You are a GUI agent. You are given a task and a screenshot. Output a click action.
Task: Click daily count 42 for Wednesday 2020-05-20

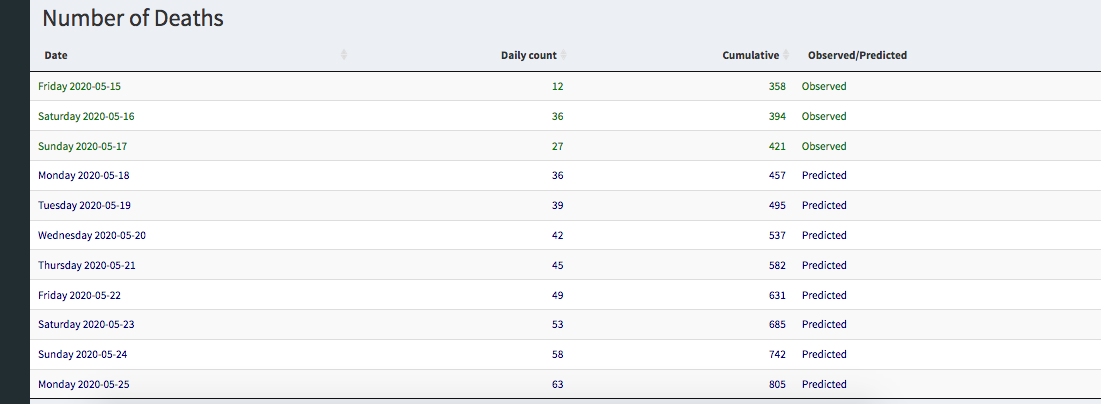pos(557,235)
